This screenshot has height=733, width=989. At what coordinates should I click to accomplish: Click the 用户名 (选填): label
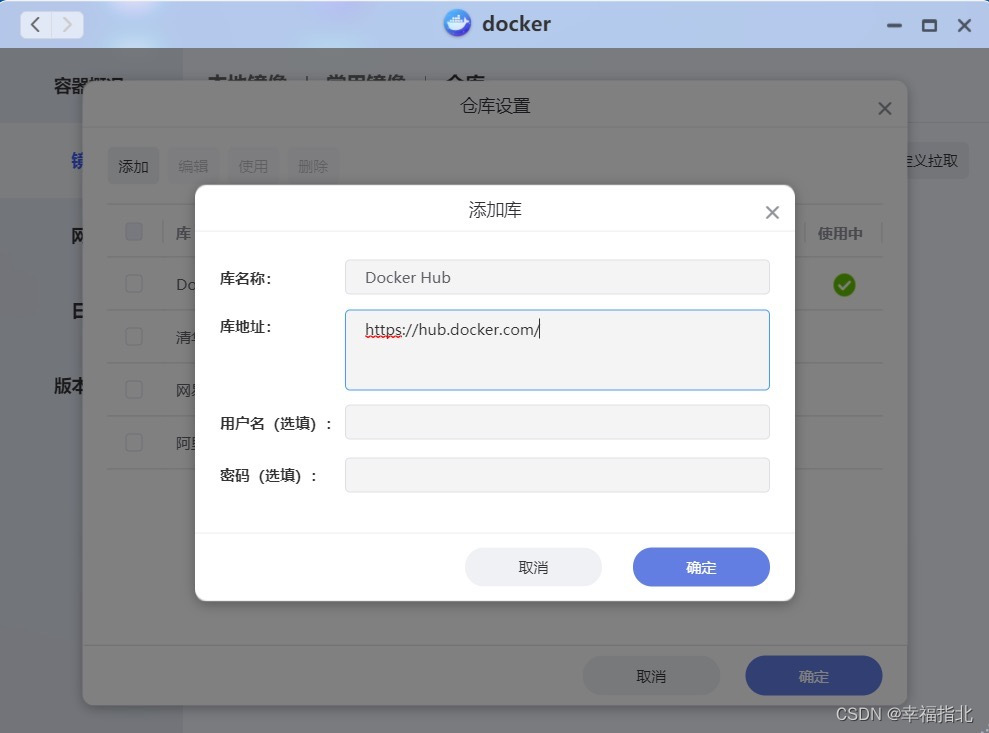click(276, 423)
